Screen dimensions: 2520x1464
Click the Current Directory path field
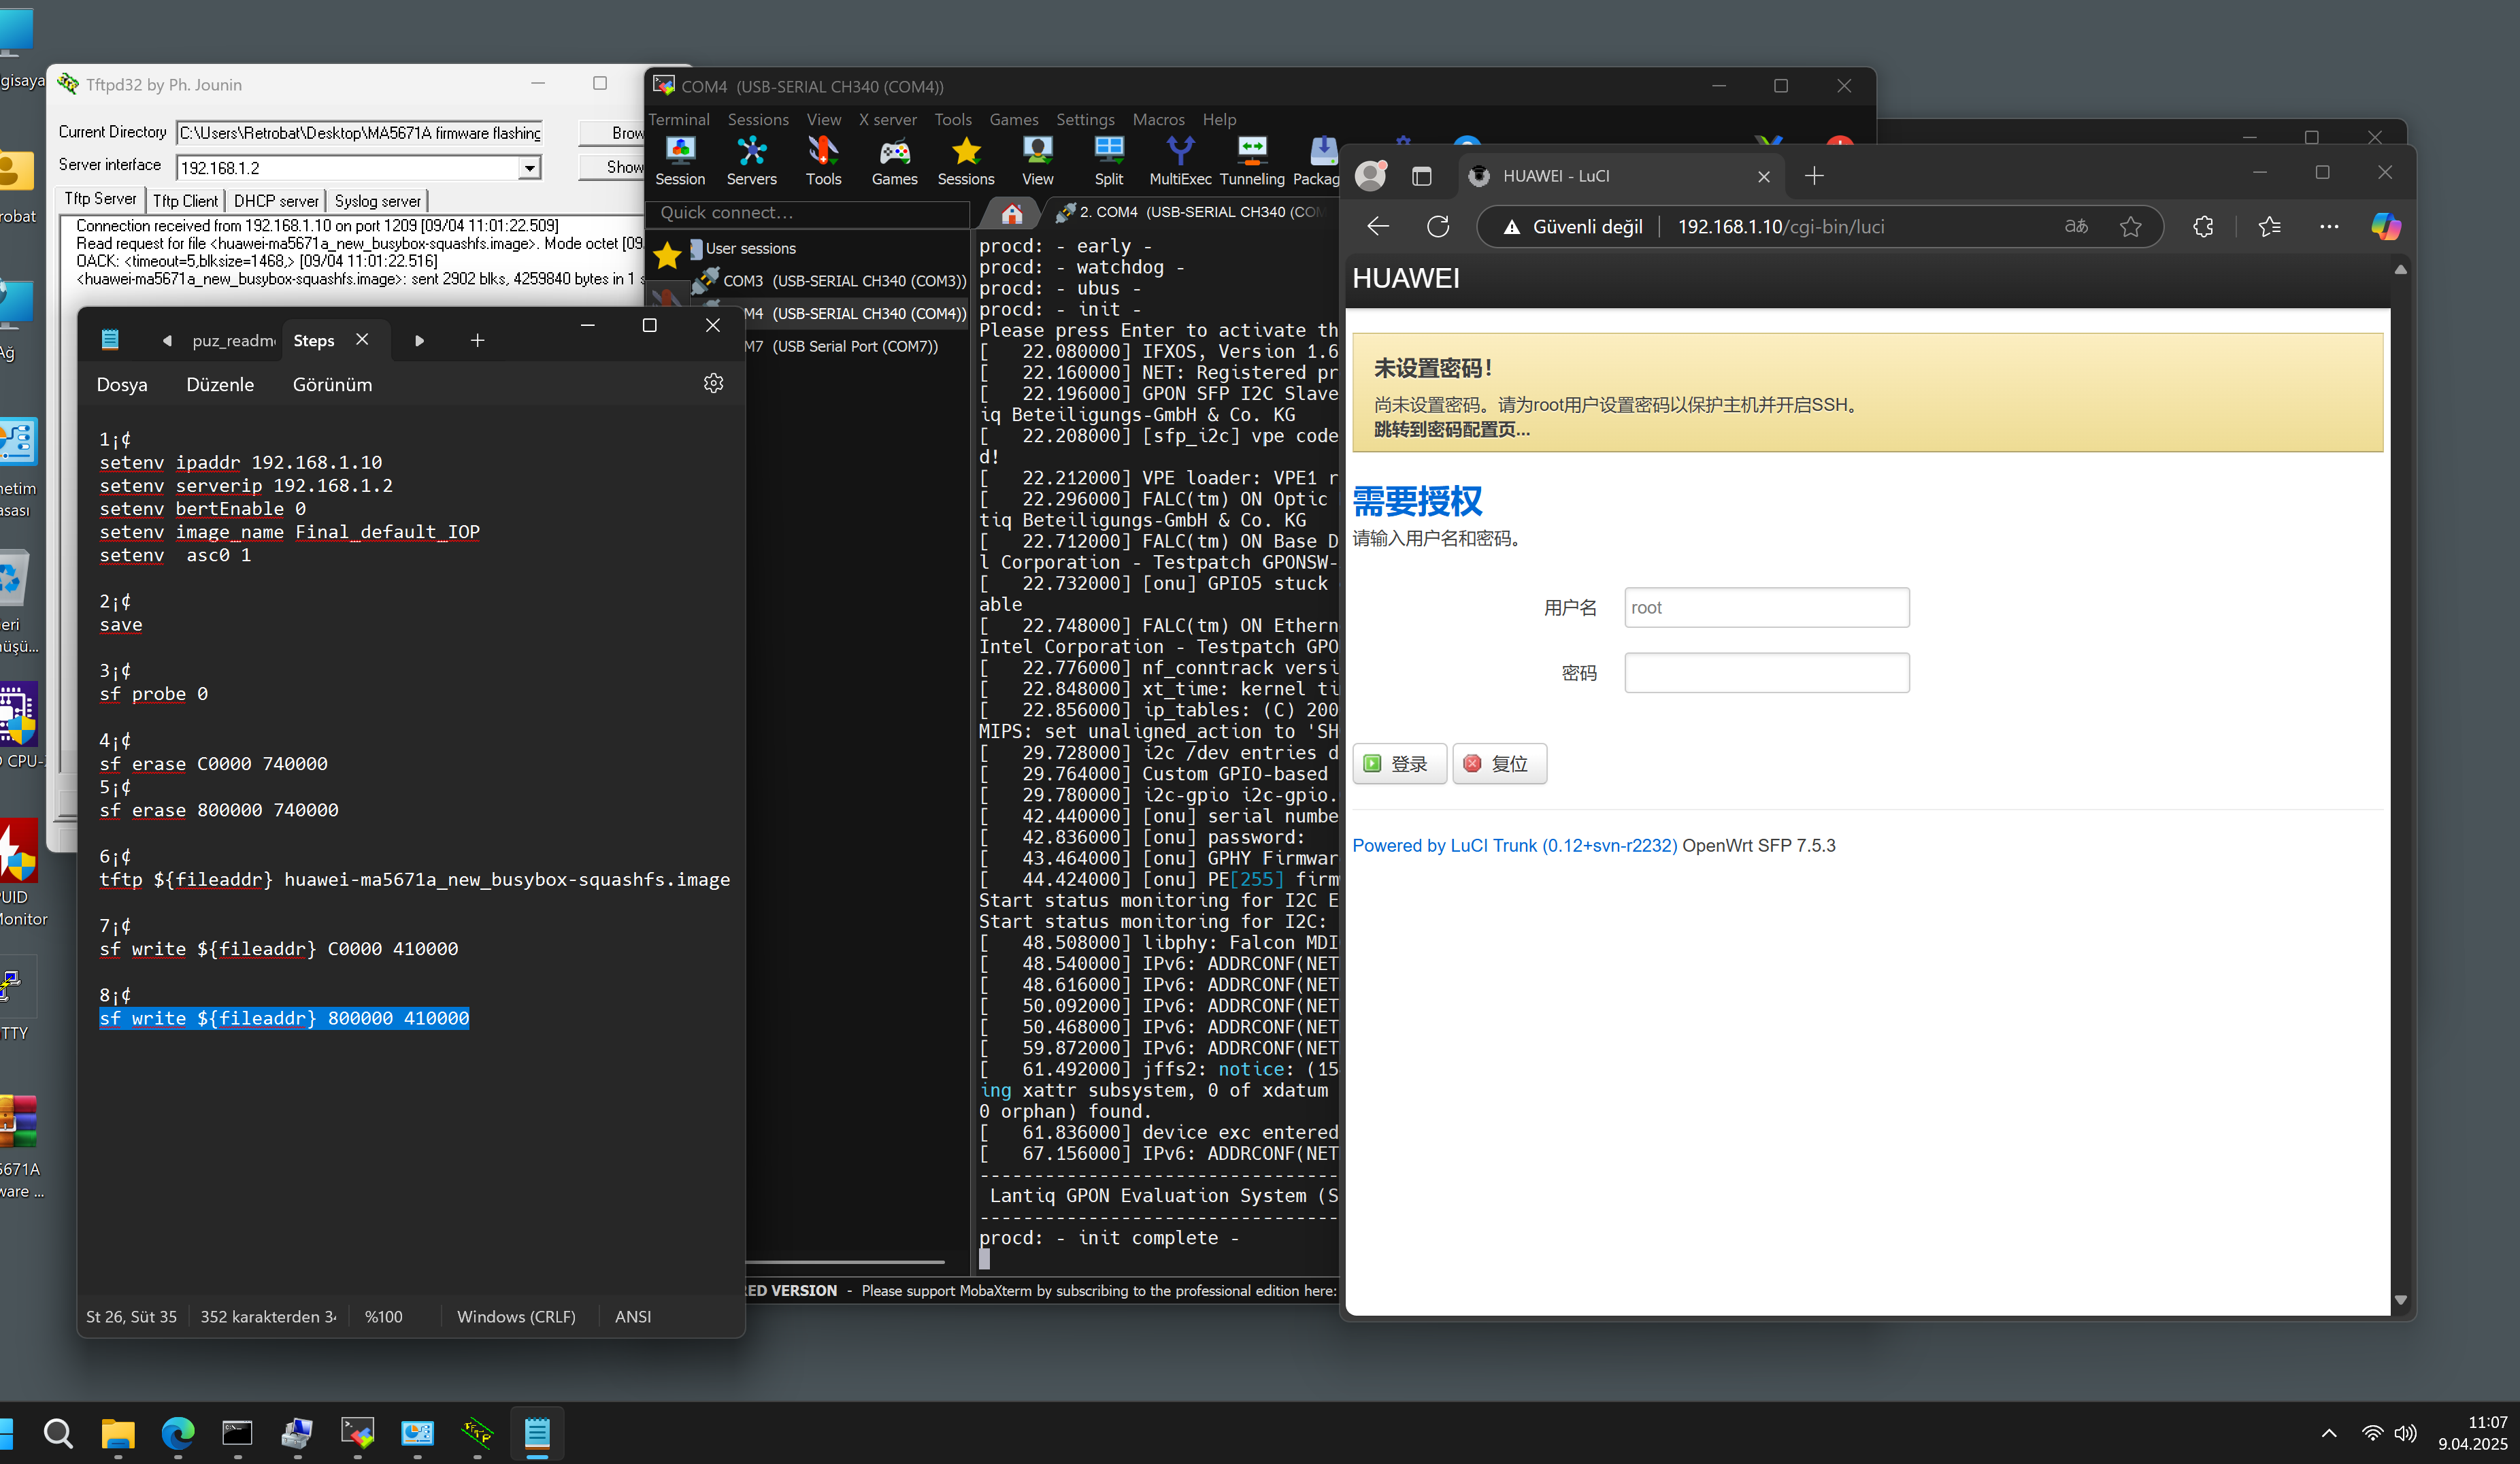click(x=359, y=132)
